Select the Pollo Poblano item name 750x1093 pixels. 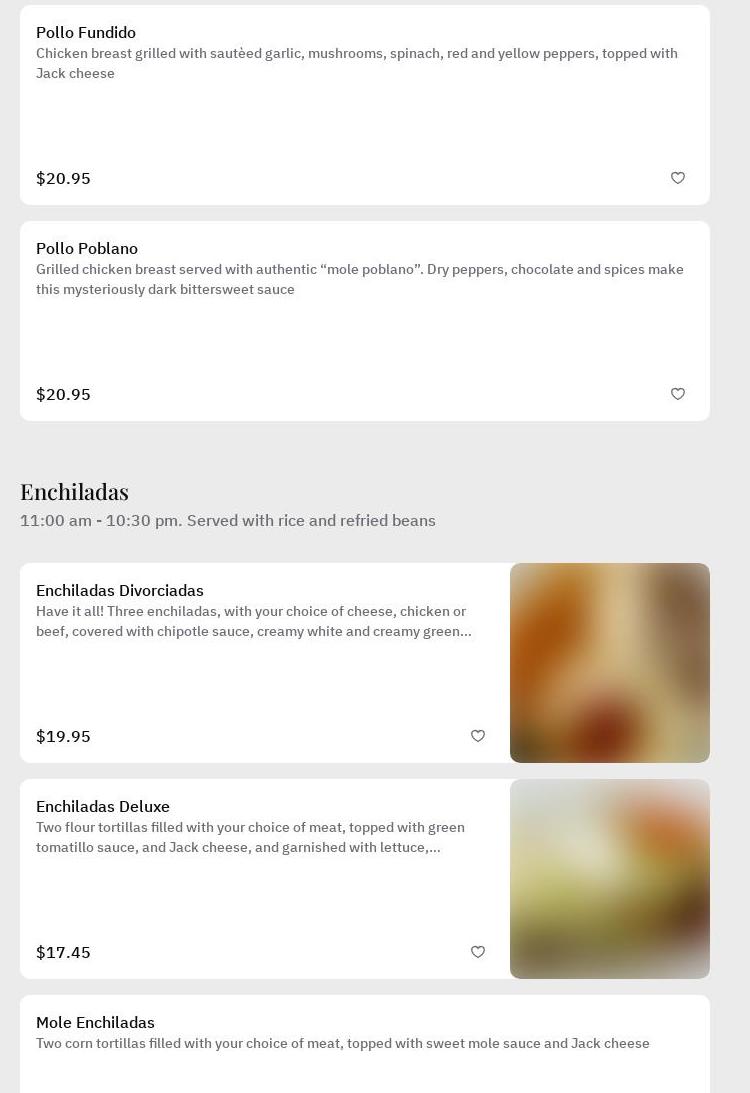coord(87,249)
